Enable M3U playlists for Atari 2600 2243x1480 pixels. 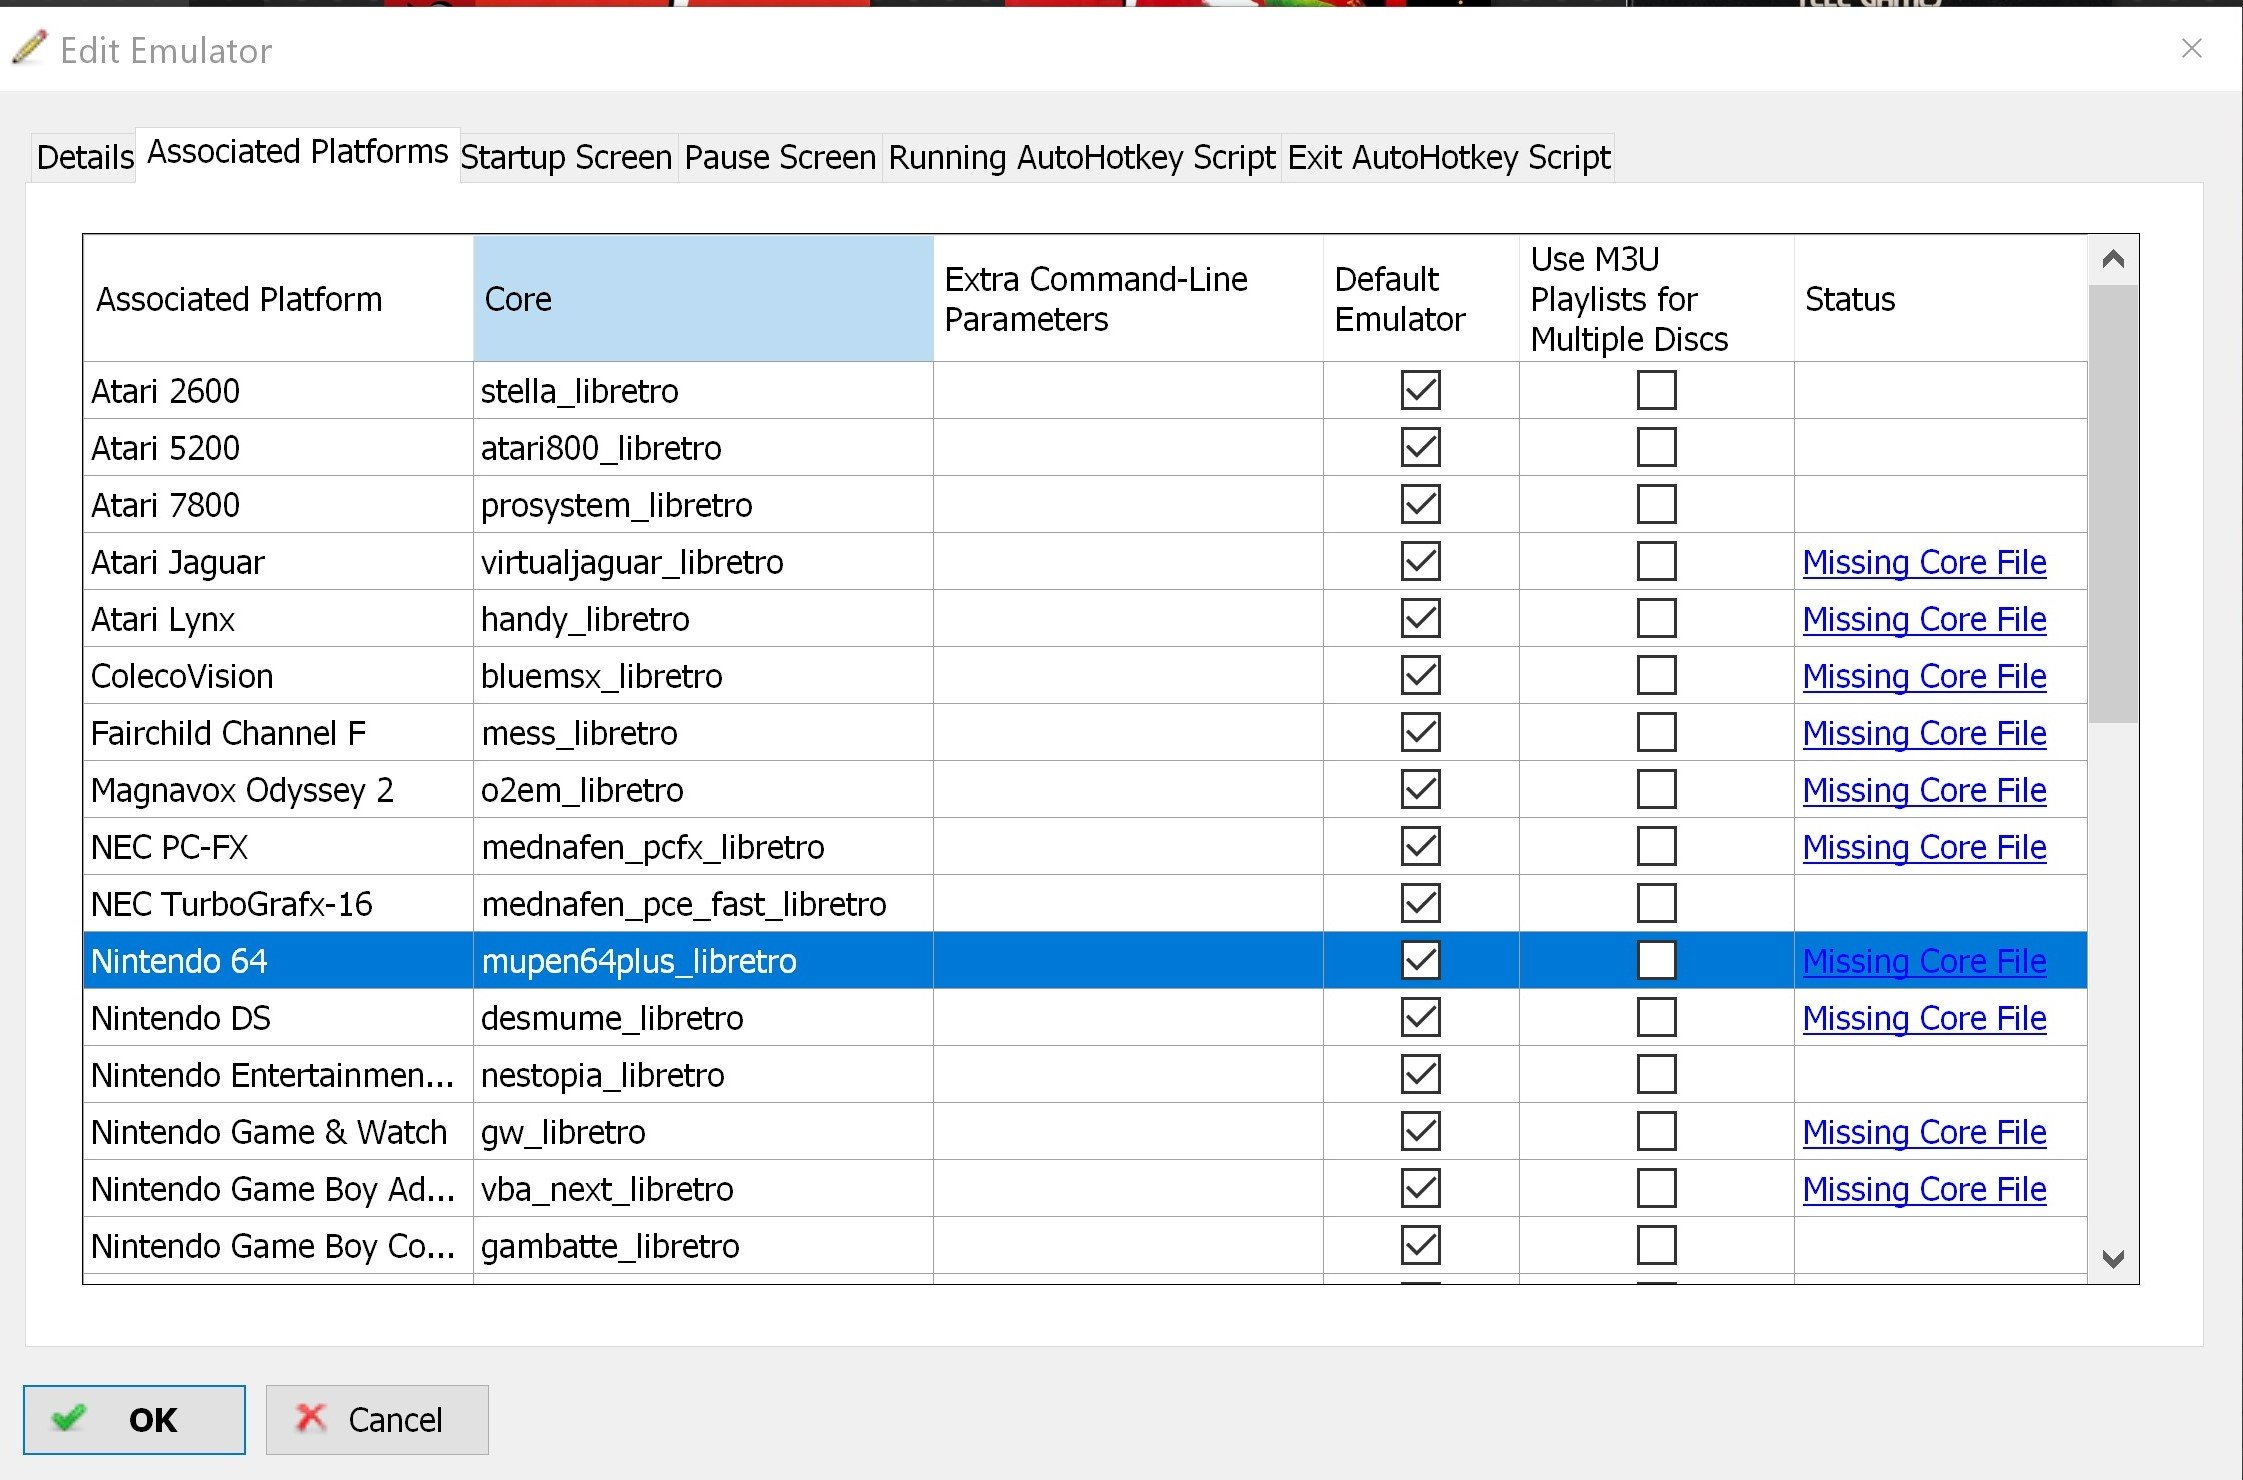coord(1657,390)
